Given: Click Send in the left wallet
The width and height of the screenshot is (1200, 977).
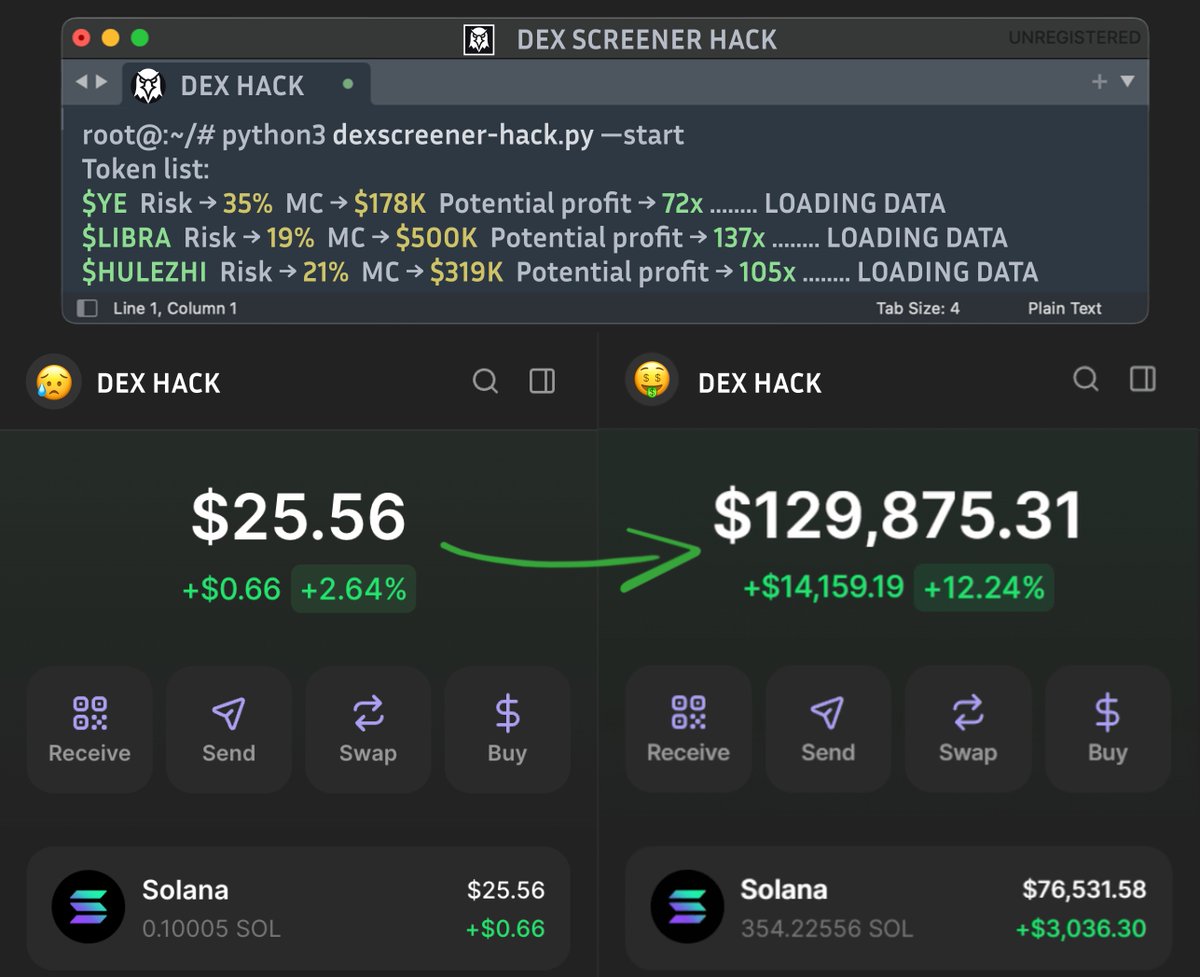Looking at the screenshot, I should click(x=229, y=729).
